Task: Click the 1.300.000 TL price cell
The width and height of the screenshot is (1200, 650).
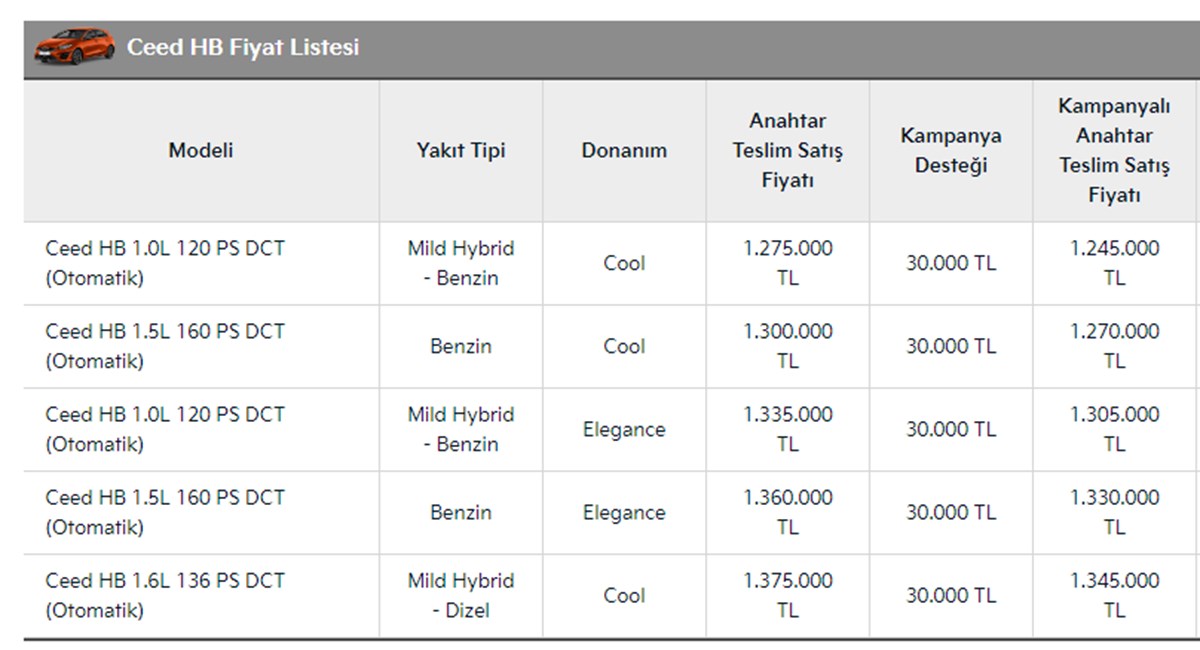Action: coord(788,346)
